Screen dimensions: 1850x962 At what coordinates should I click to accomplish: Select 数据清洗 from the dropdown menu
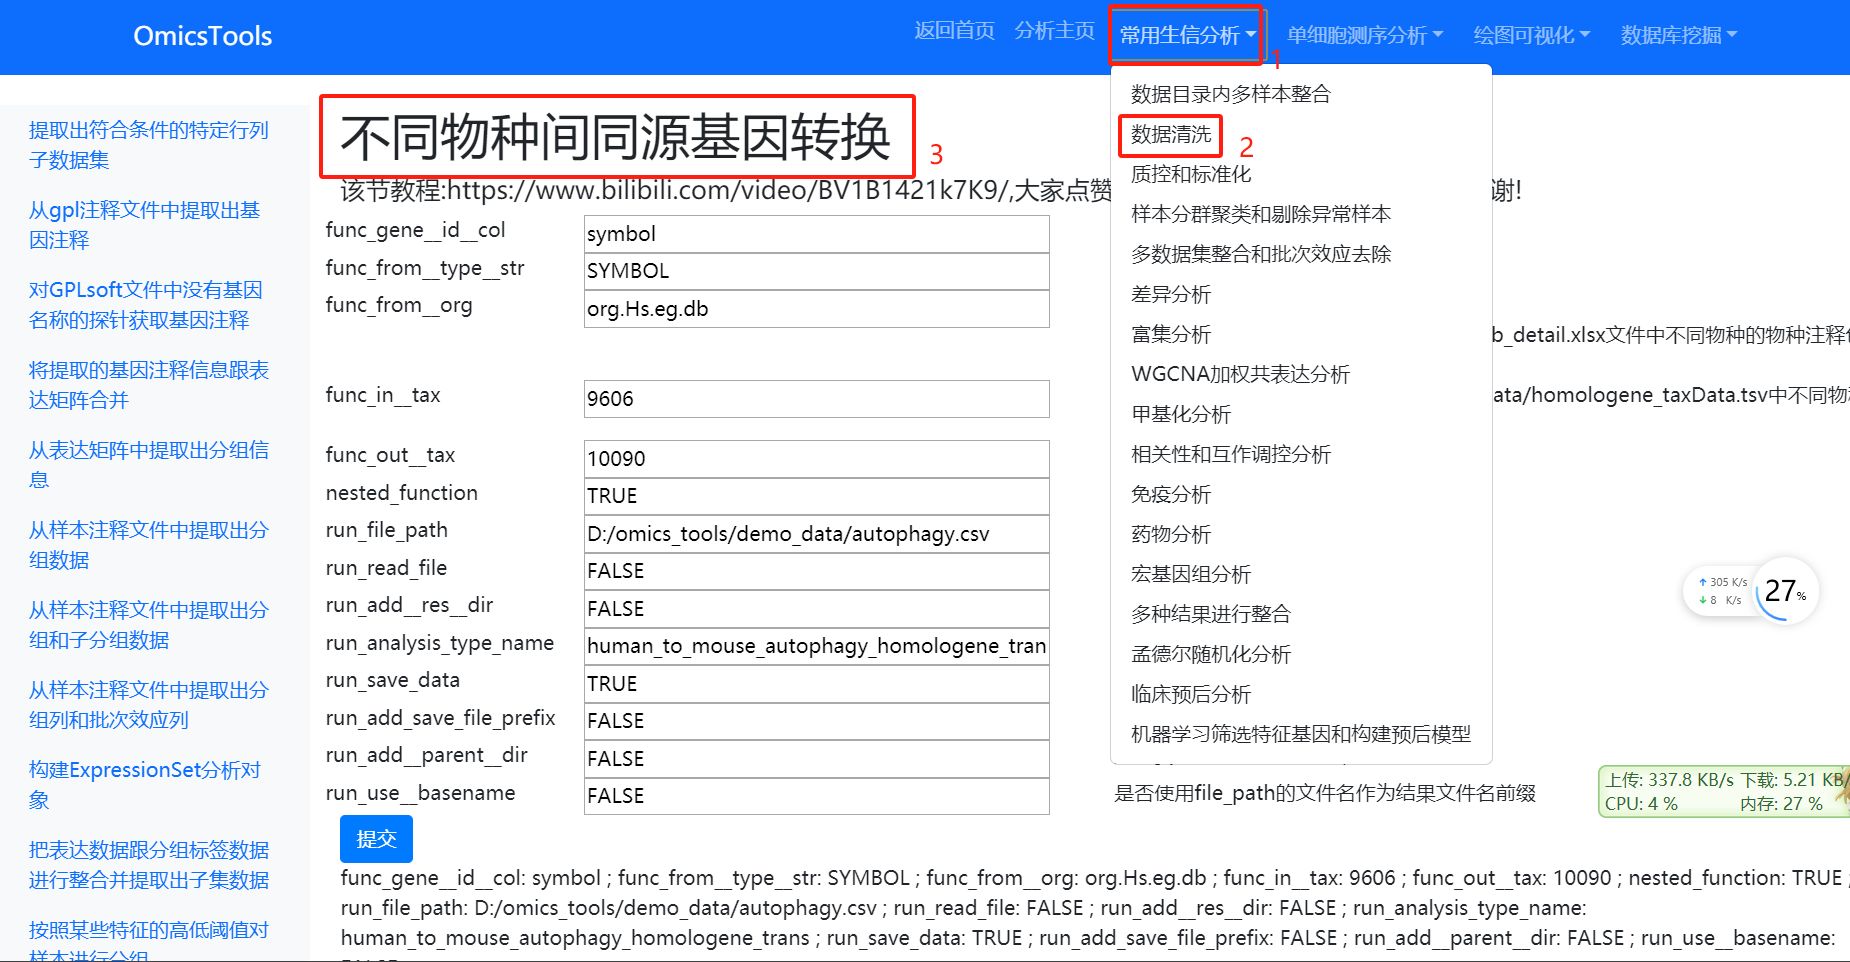pyautogui.click(x=1170, y=134)
